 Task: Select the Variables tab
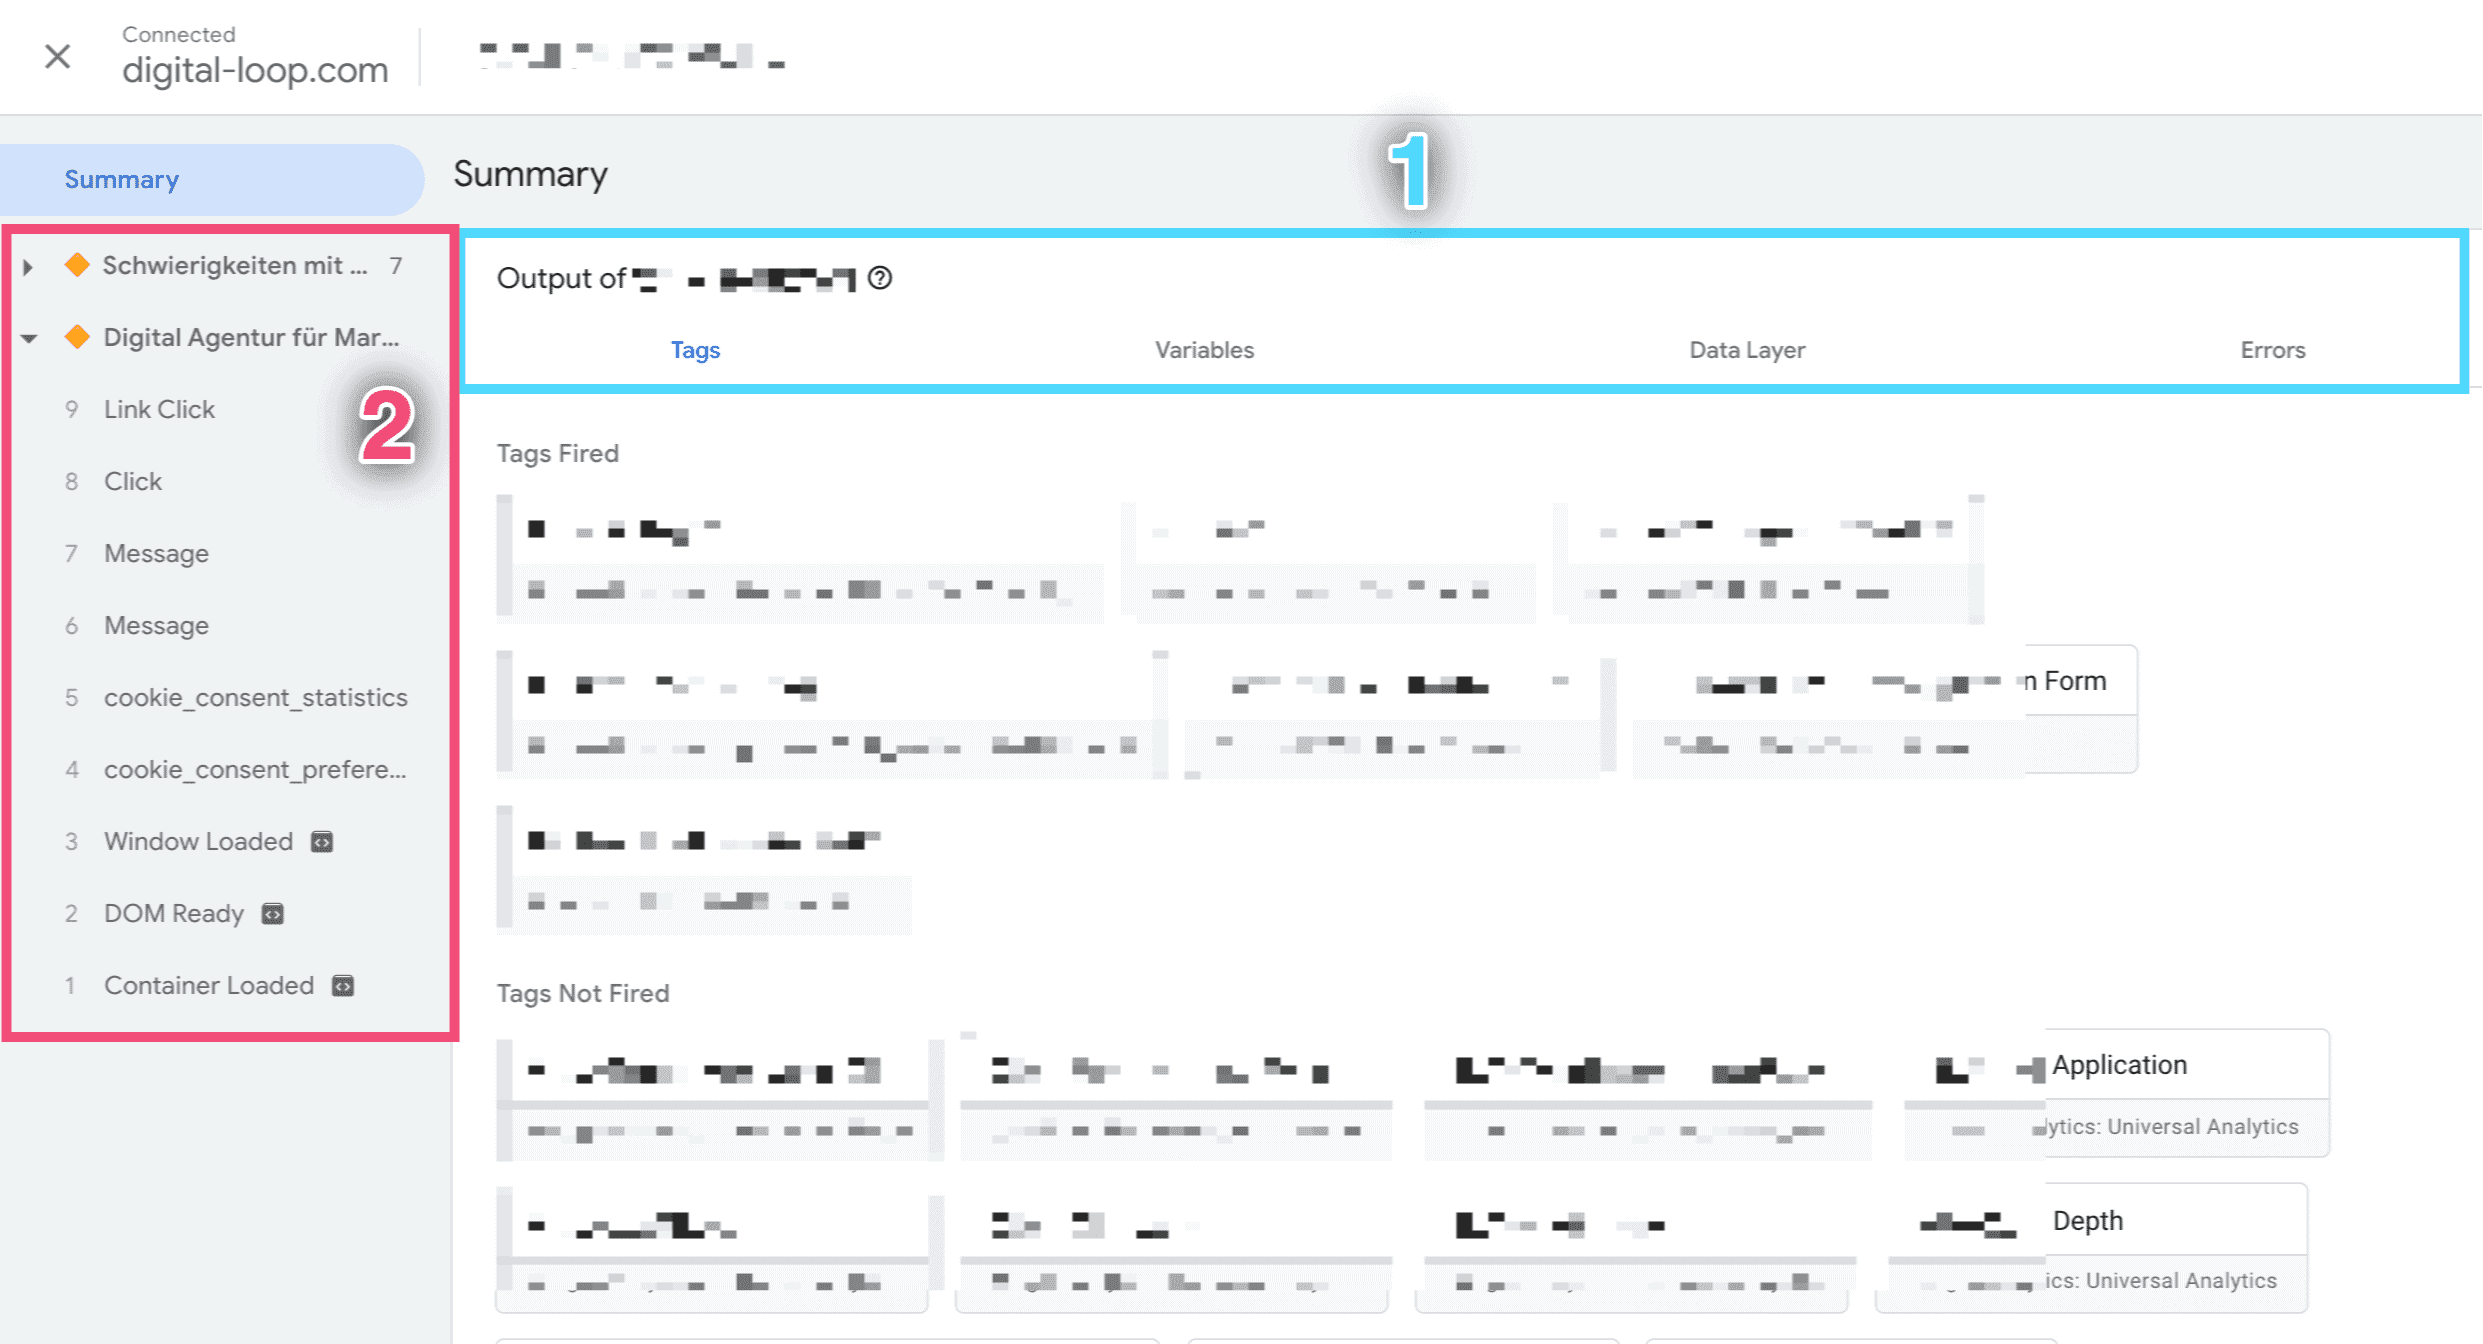pyautogui.click(x=1204, y=348)
